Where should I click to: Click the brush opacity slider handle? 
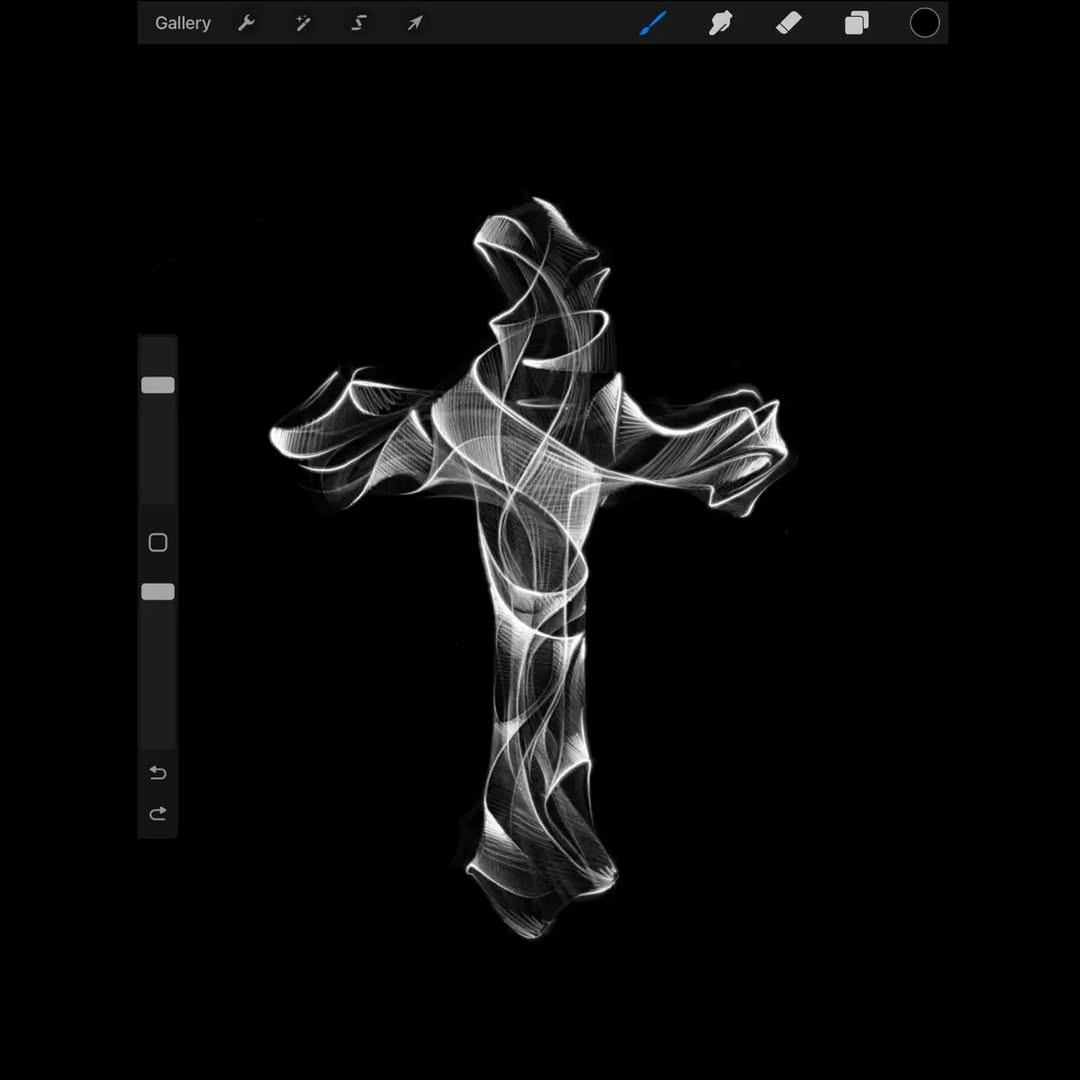click(x=158, y=592)
